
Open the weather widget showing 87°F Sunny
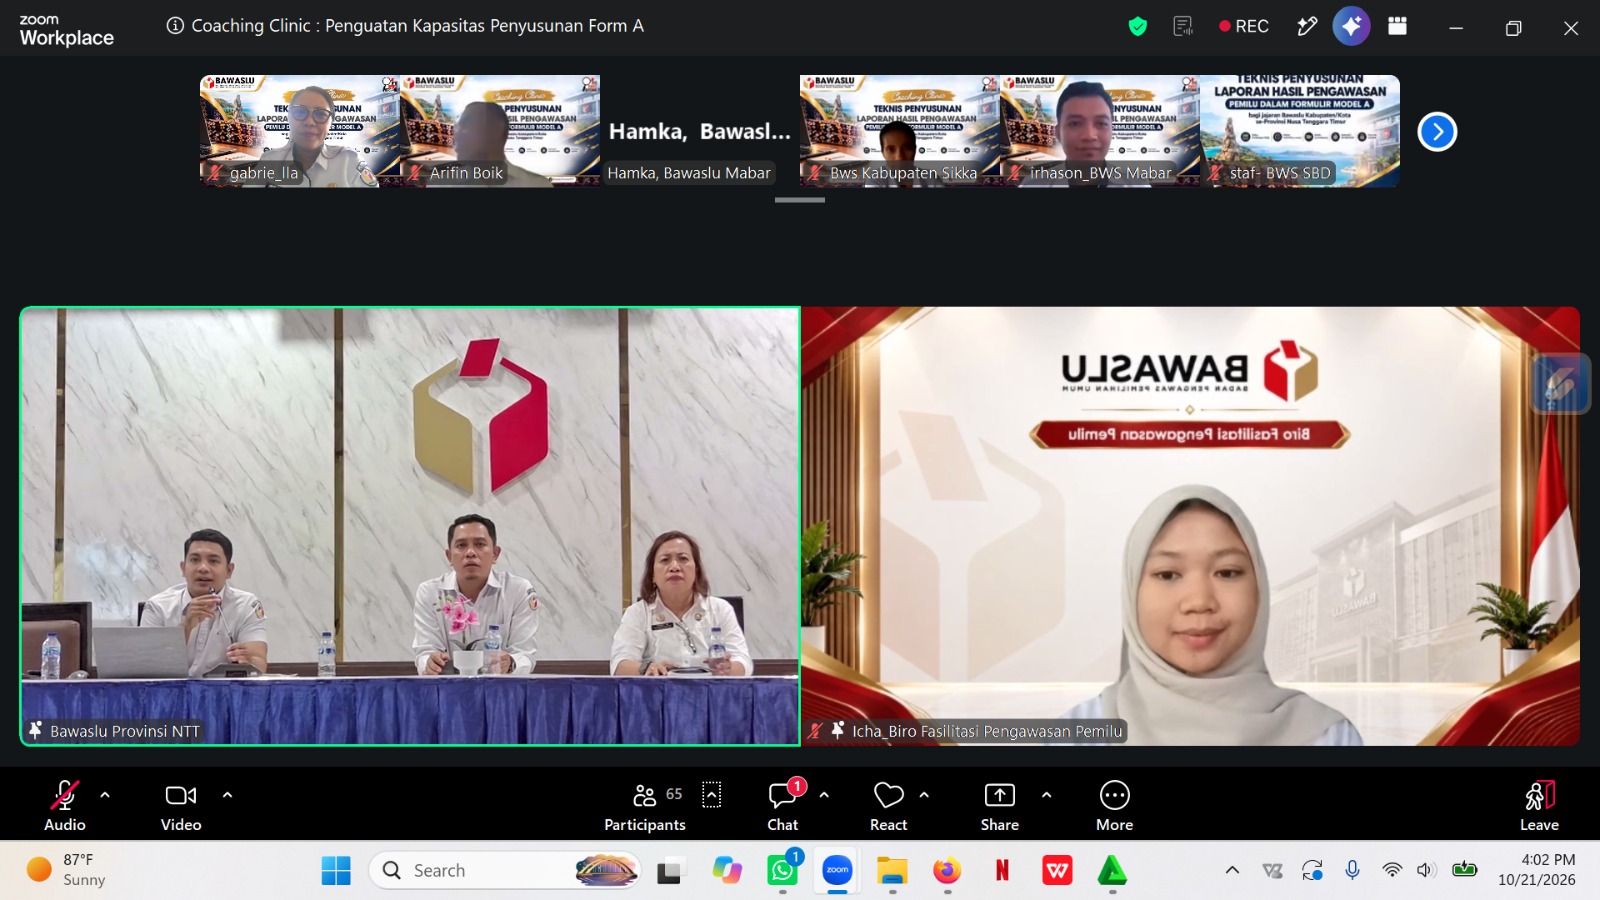coord(68,870)
